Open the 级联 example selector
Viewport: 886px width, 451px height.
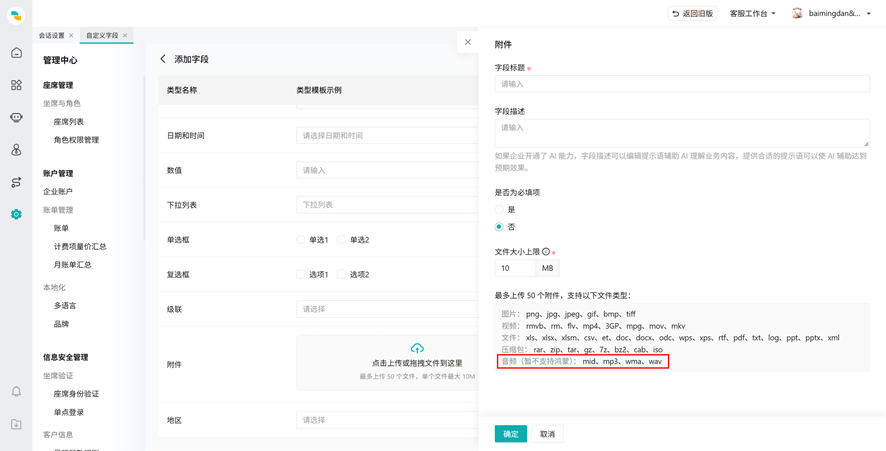click(x=387, y=309)
